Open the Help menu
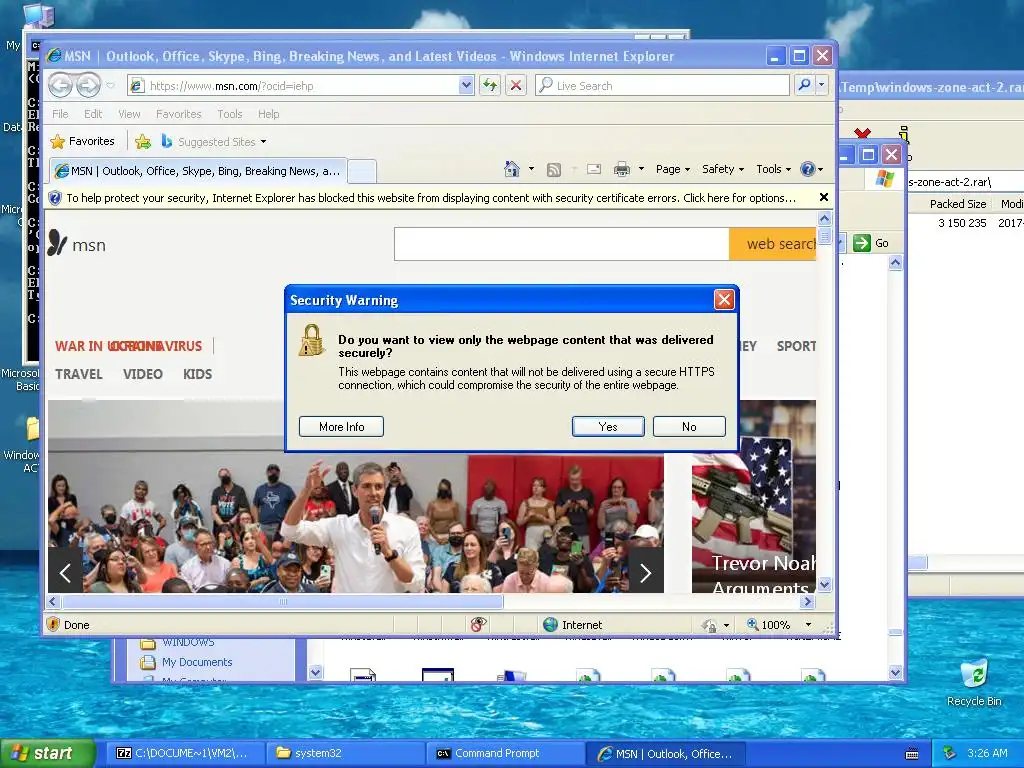 point(268,114)
